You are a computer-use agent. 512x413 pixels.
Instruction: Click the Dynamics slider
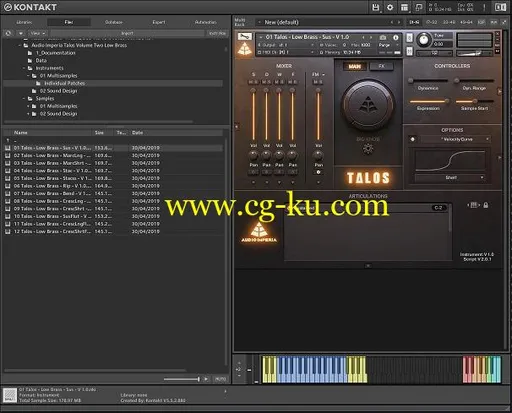tap(428, 80)
